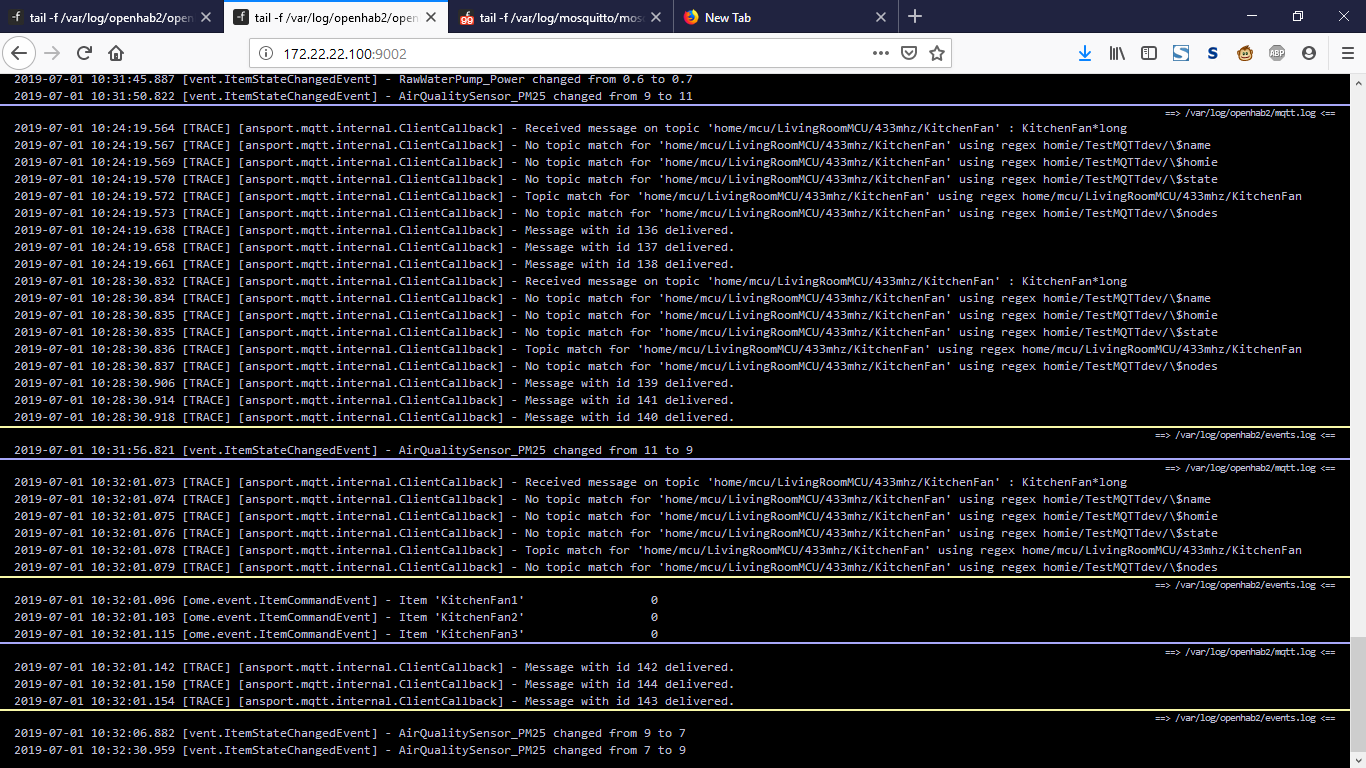Save page to Pocket icon
1366x768 pixels.
tap(909, 53)
